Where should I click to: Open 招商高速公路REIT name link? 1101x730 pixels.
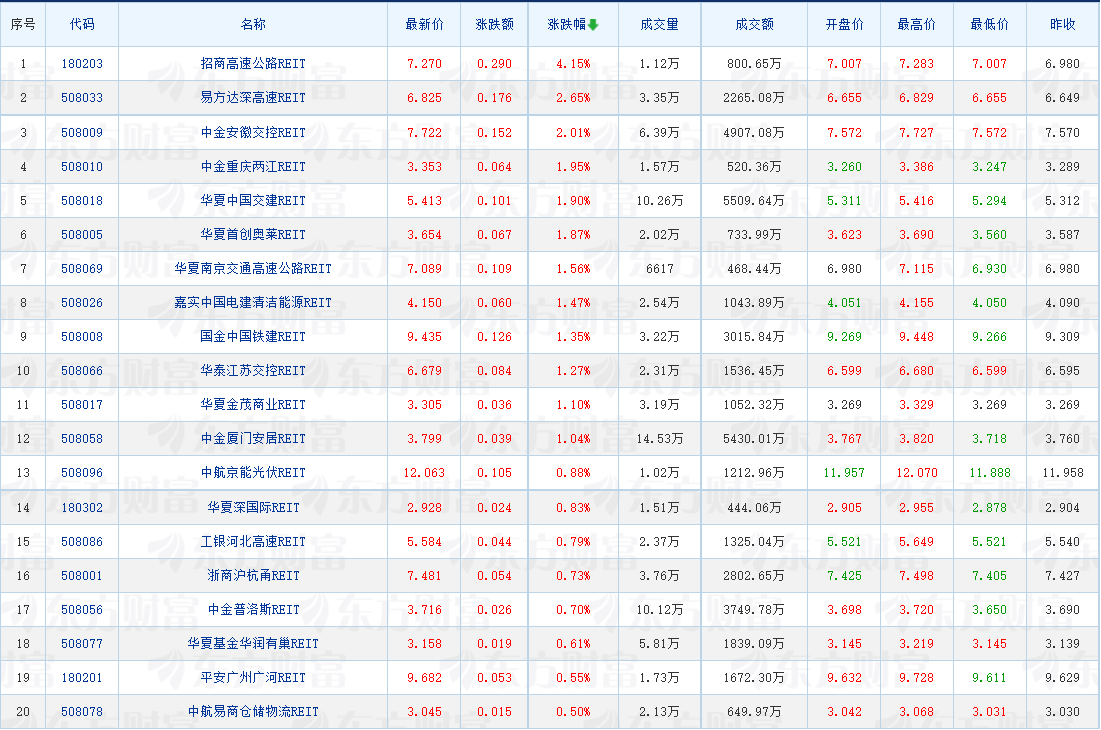(253, 64)
